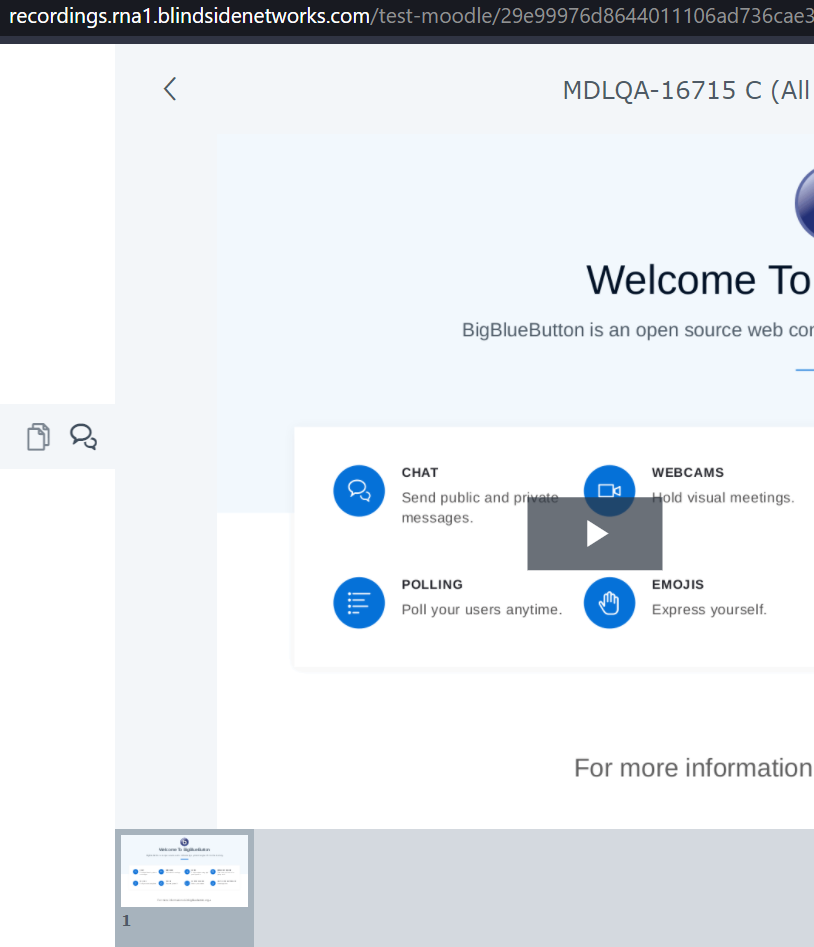Click the blue Emojis hand icon

(x=609, y=603)
